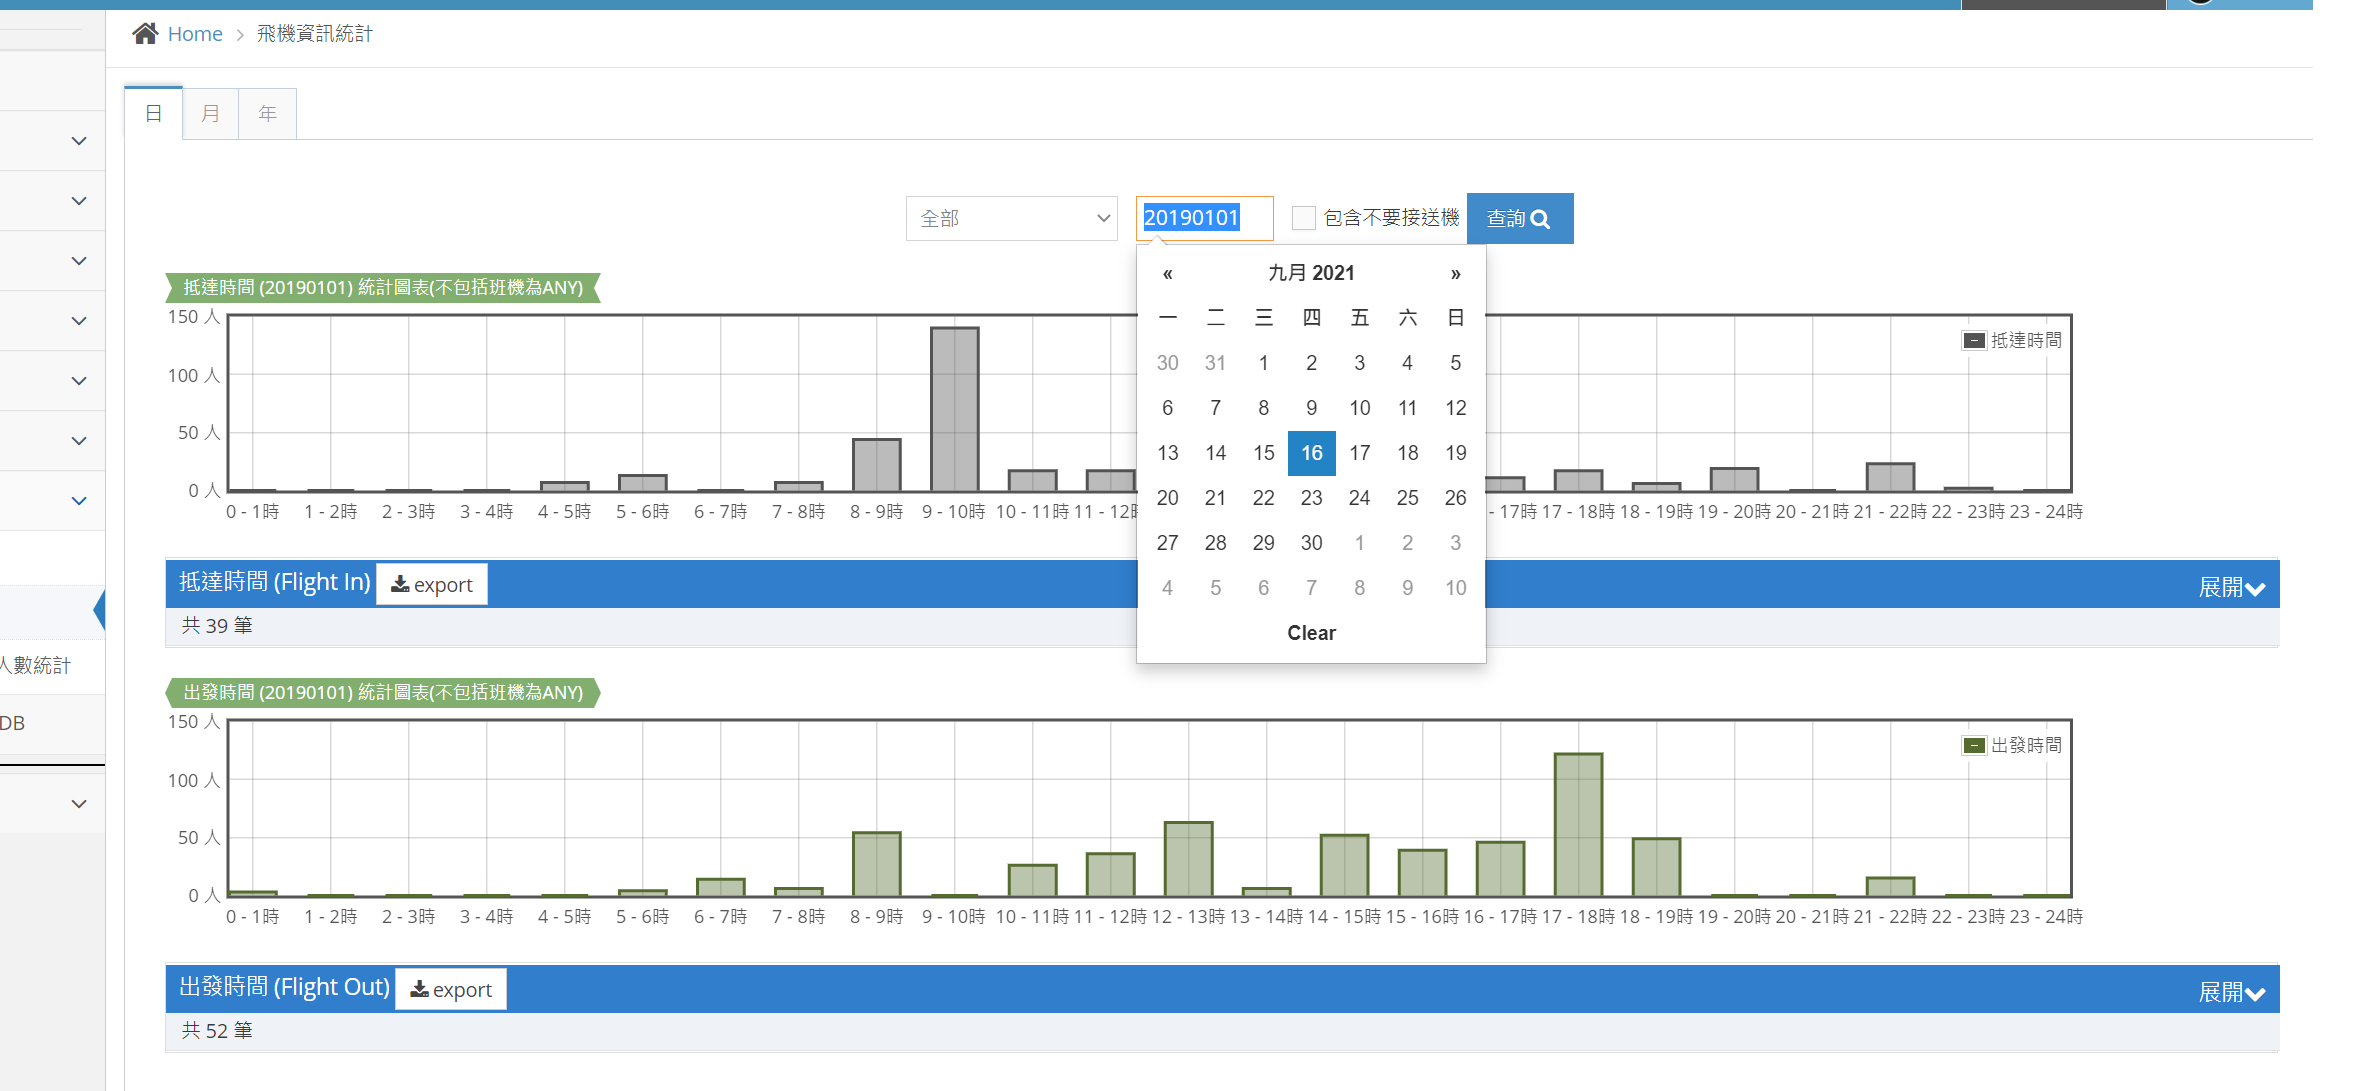This screenshot has height=1091, width=2356.
Task: Click the Home breadcrumb link
Action: click(195, 34)
